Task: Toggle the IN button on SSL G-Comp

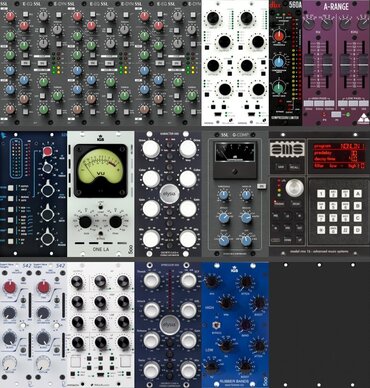Action: pos(262,186)
